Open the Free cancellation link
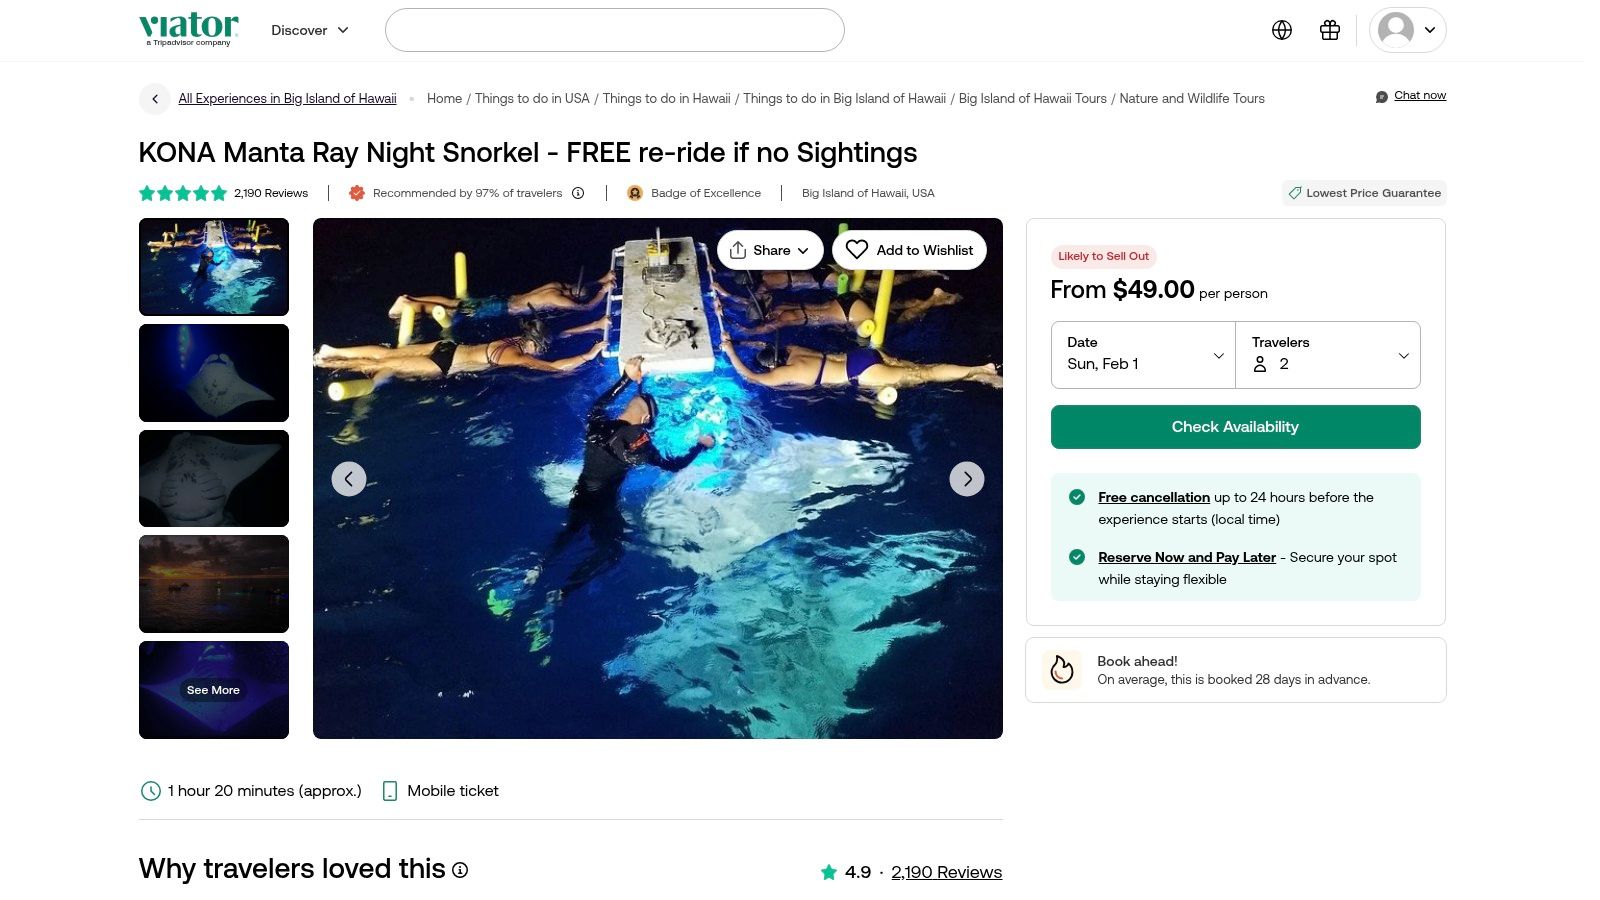This screenshot has height=900, width=1600. coord(1153,497)
